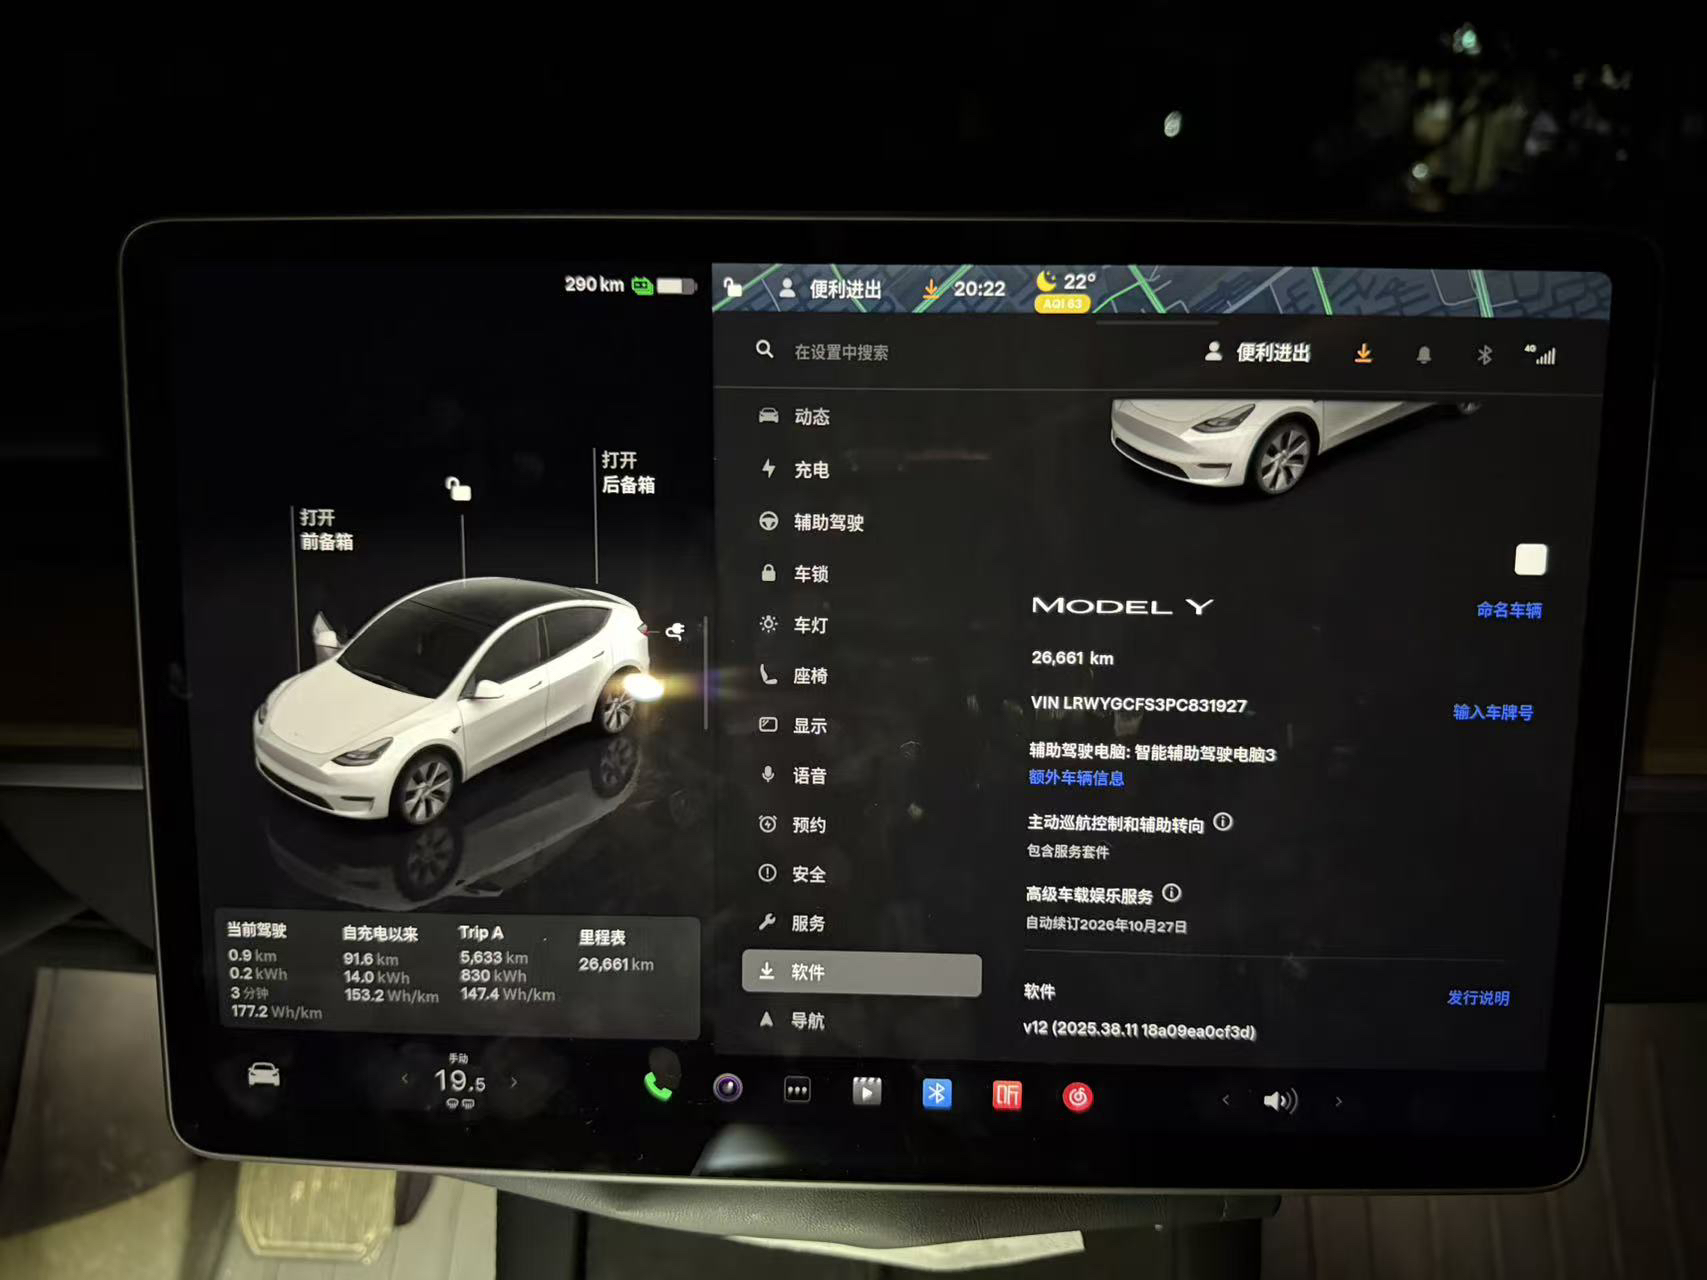Open notifications bell icon
1707x1280 pixels.
click(x=1424, y=355)
